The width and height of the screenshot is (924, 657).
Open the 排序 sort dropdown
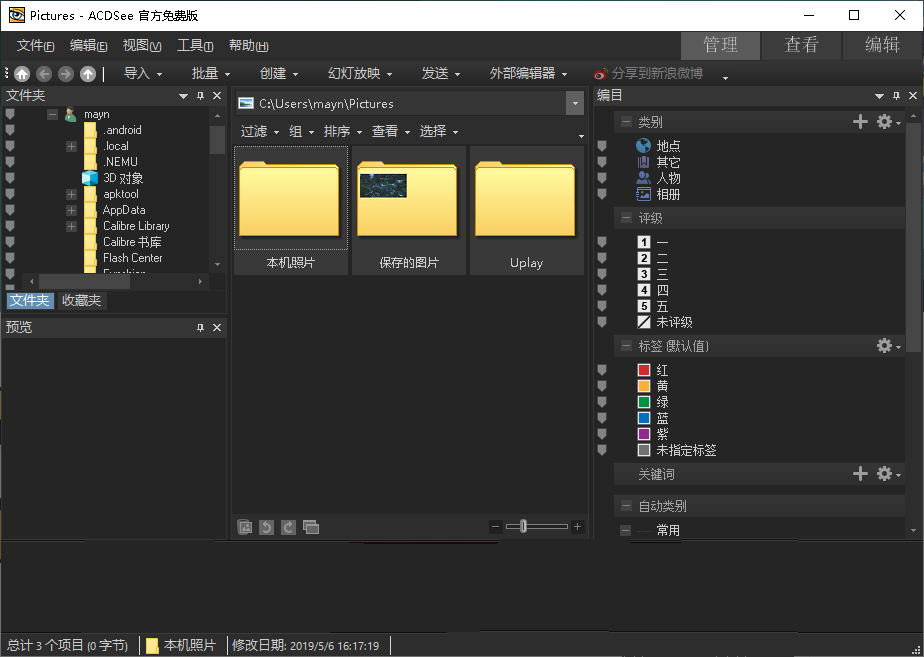[342, 131]
